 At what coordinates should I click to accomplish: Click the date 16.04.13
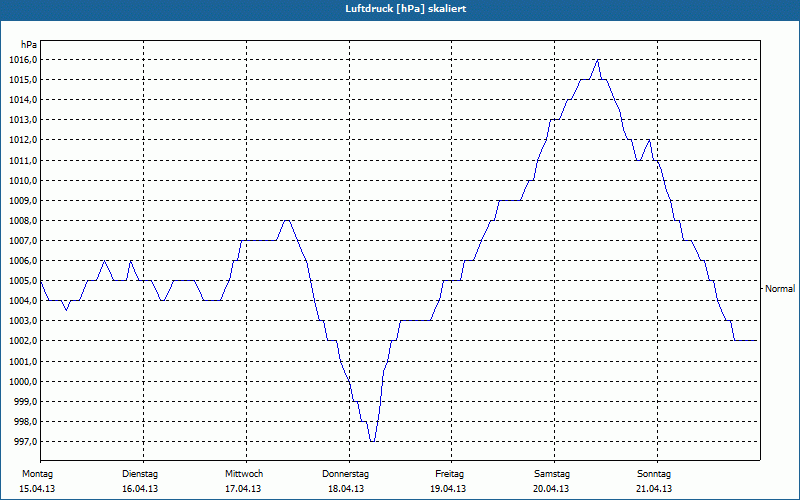coord(140,489)
